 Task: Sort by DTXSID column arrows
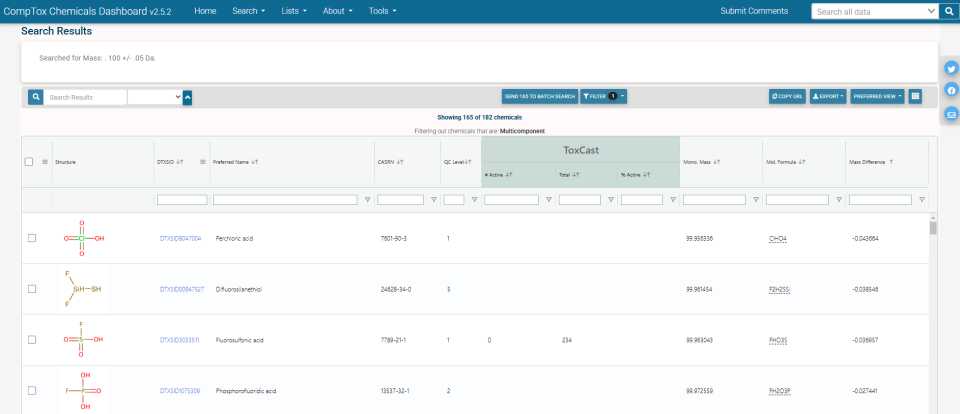(179, 162)
